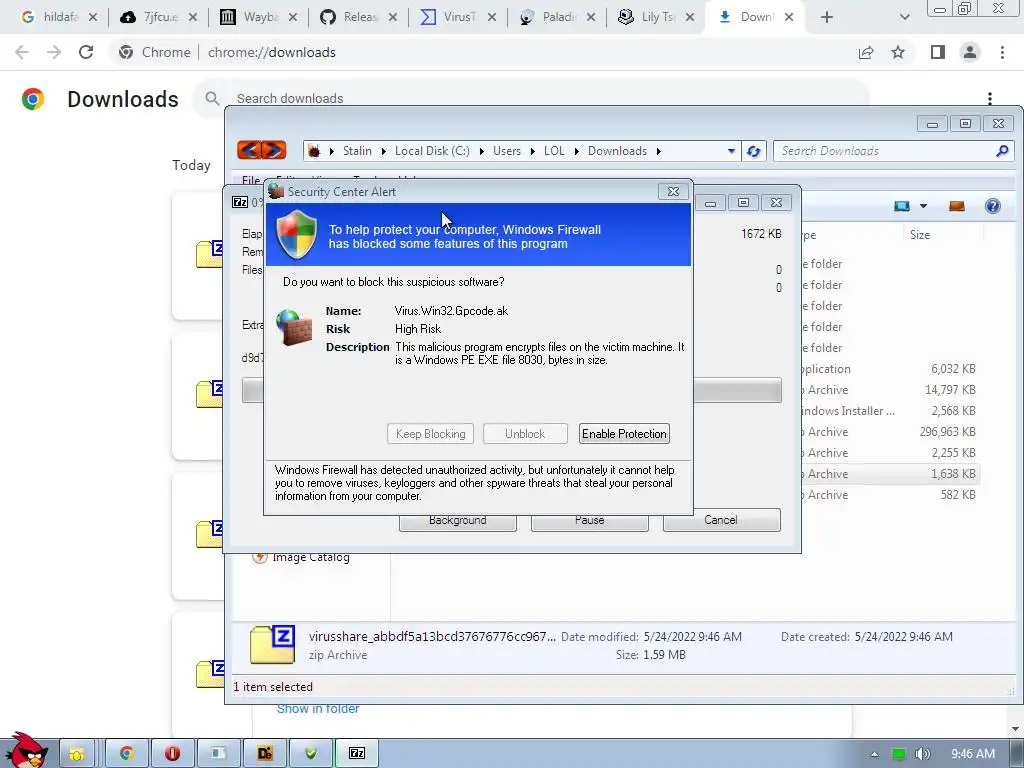Click Show in folder link in Chrome downloads
Screen dimensions: 1024x768
click(x=317, y=709)
